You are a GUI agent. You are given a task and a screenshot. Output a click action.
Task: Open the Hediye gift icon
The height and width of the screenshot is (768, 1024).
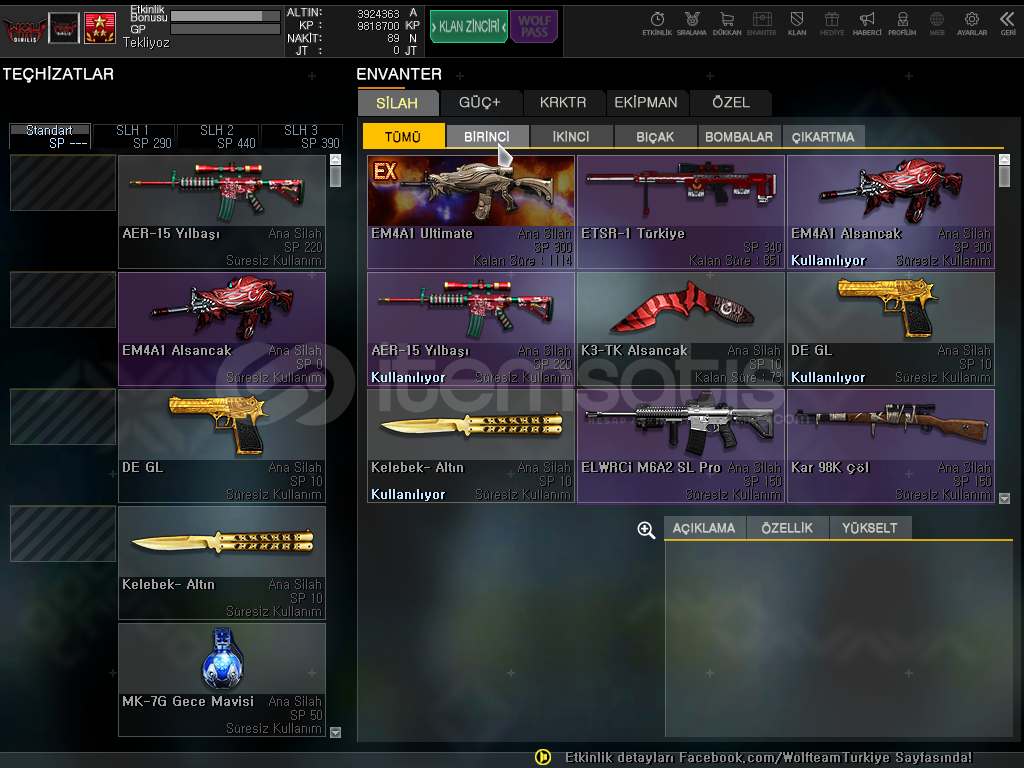[832, 23]
